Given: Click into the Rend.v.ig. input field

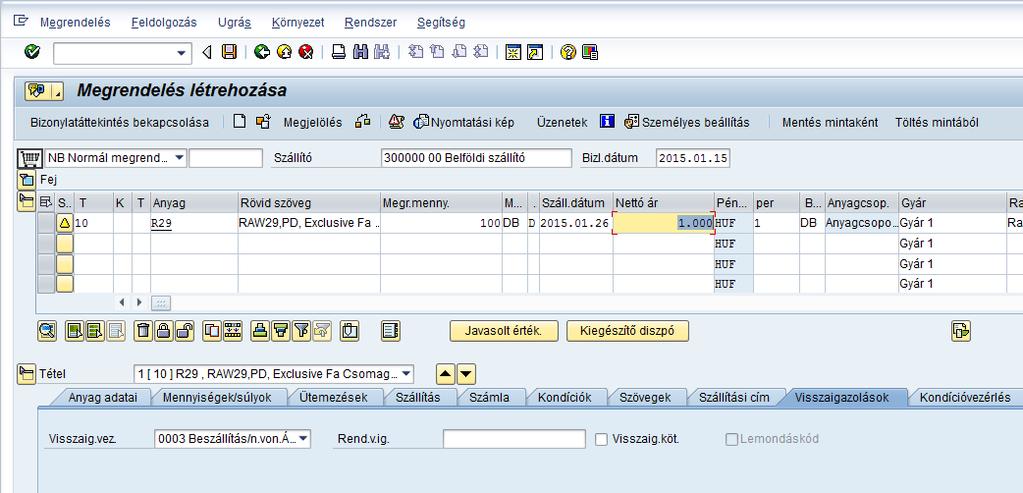Looking at the screenshot, I should click(514, 439).
